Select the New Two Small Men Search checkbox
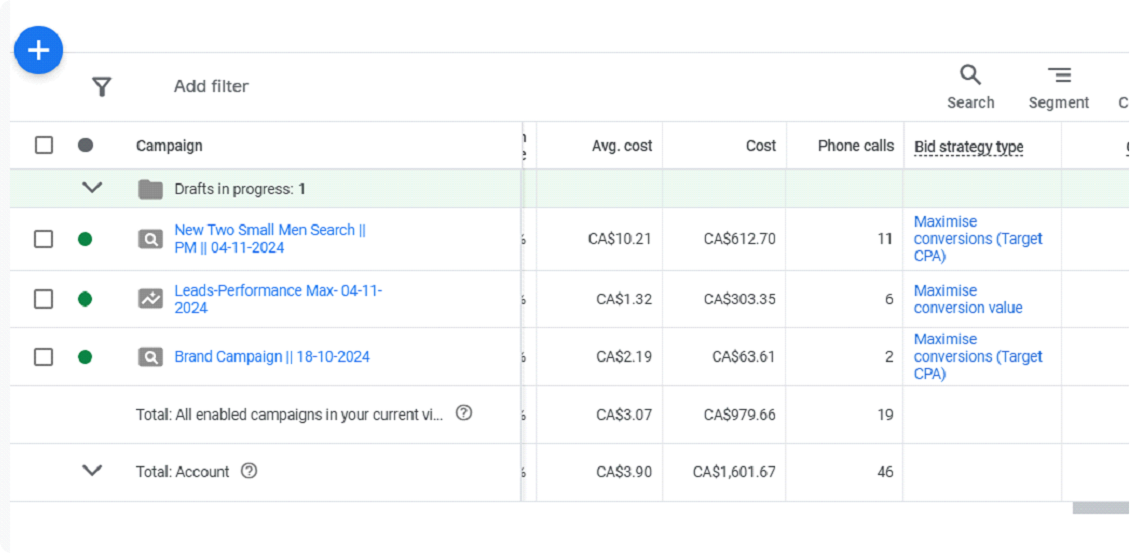The width and height of the screenshot is (1147, 553). (x=44, y=239)
